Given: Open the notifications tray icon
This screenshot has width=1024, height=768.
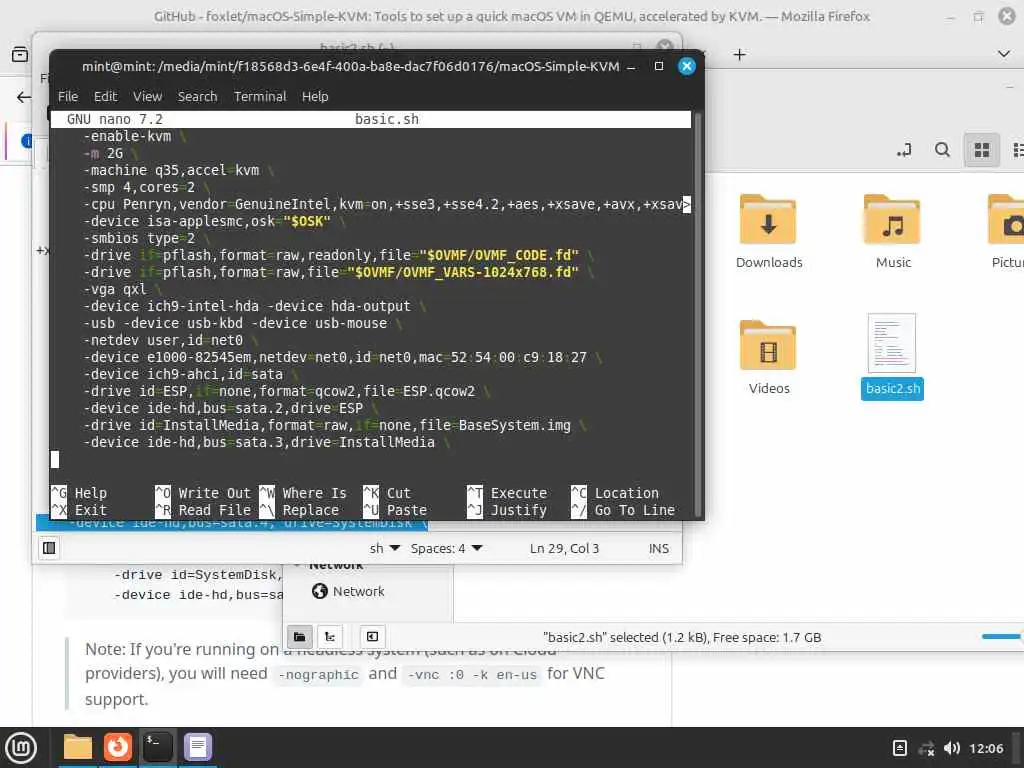Looking at the screenshot, I should (x=899, y=748).
